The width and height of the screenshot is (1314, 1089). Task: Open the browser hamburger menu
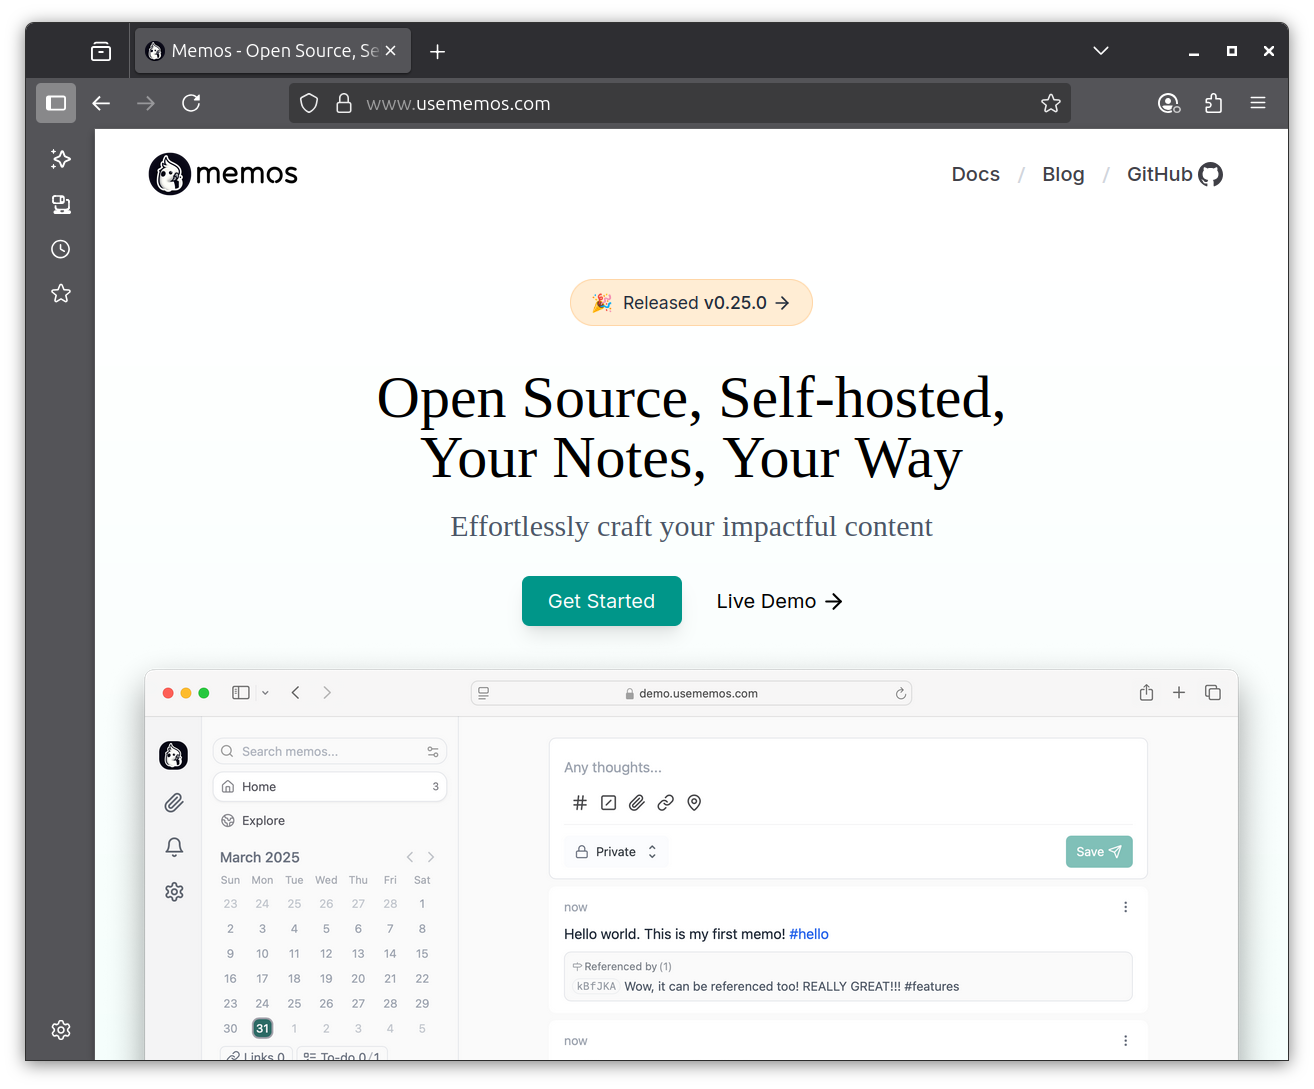tap(1258, 103)
